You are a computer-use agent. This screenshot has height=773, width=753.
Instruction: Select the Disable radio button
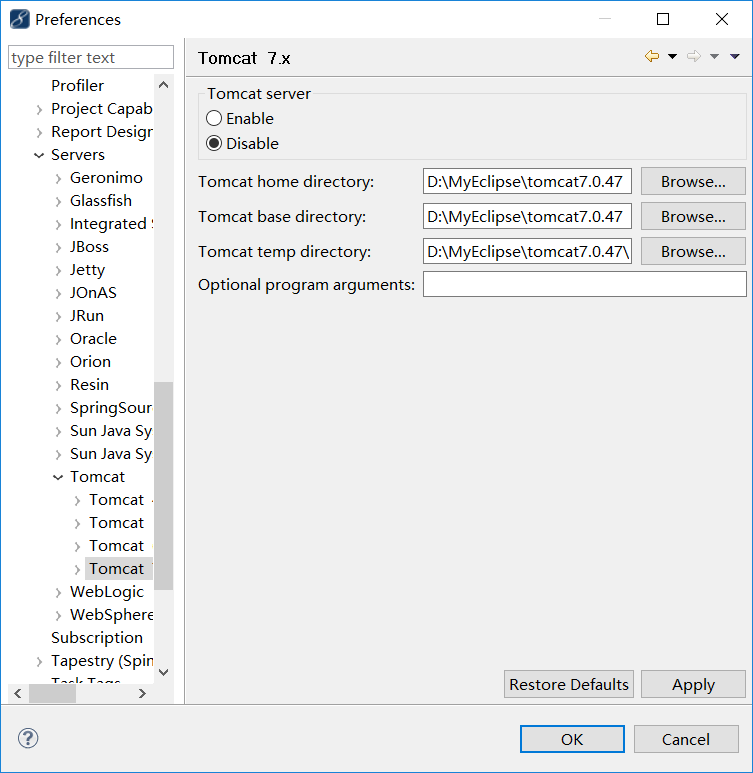tap(214, 144)
